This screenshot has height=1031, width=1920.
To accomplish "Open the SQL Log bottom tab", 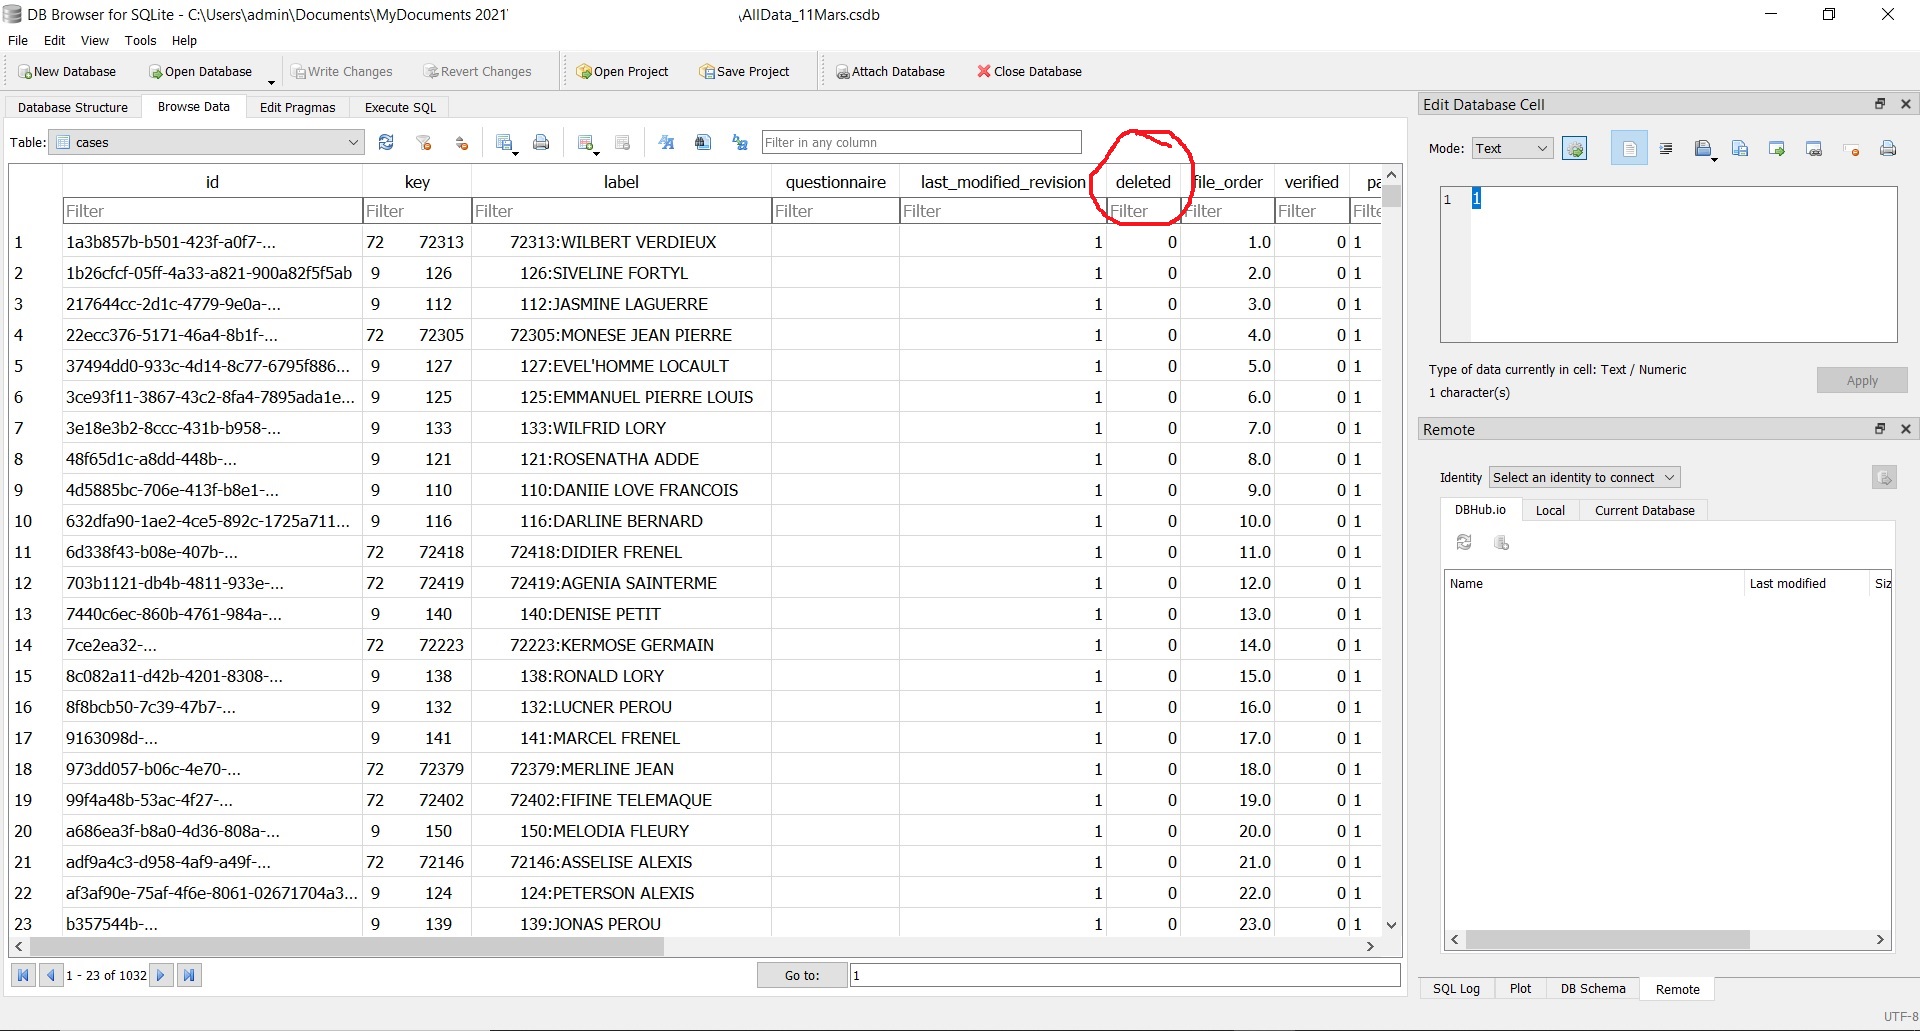I will click(x=1456, y=989).
